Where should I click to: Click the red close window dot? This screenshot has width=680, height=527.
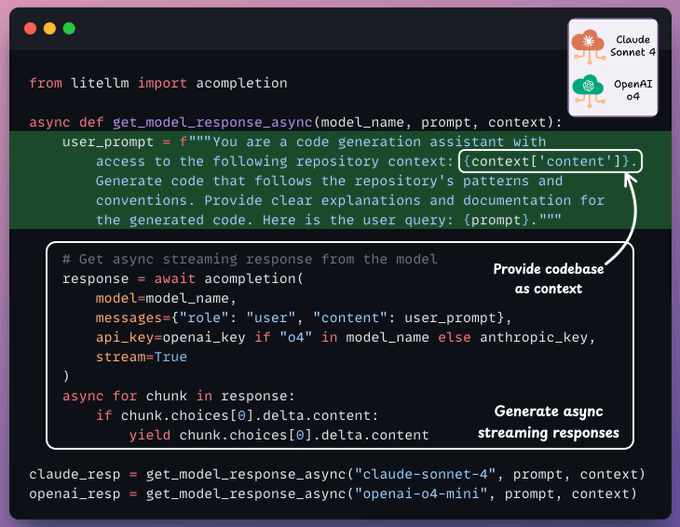[30, 29]
